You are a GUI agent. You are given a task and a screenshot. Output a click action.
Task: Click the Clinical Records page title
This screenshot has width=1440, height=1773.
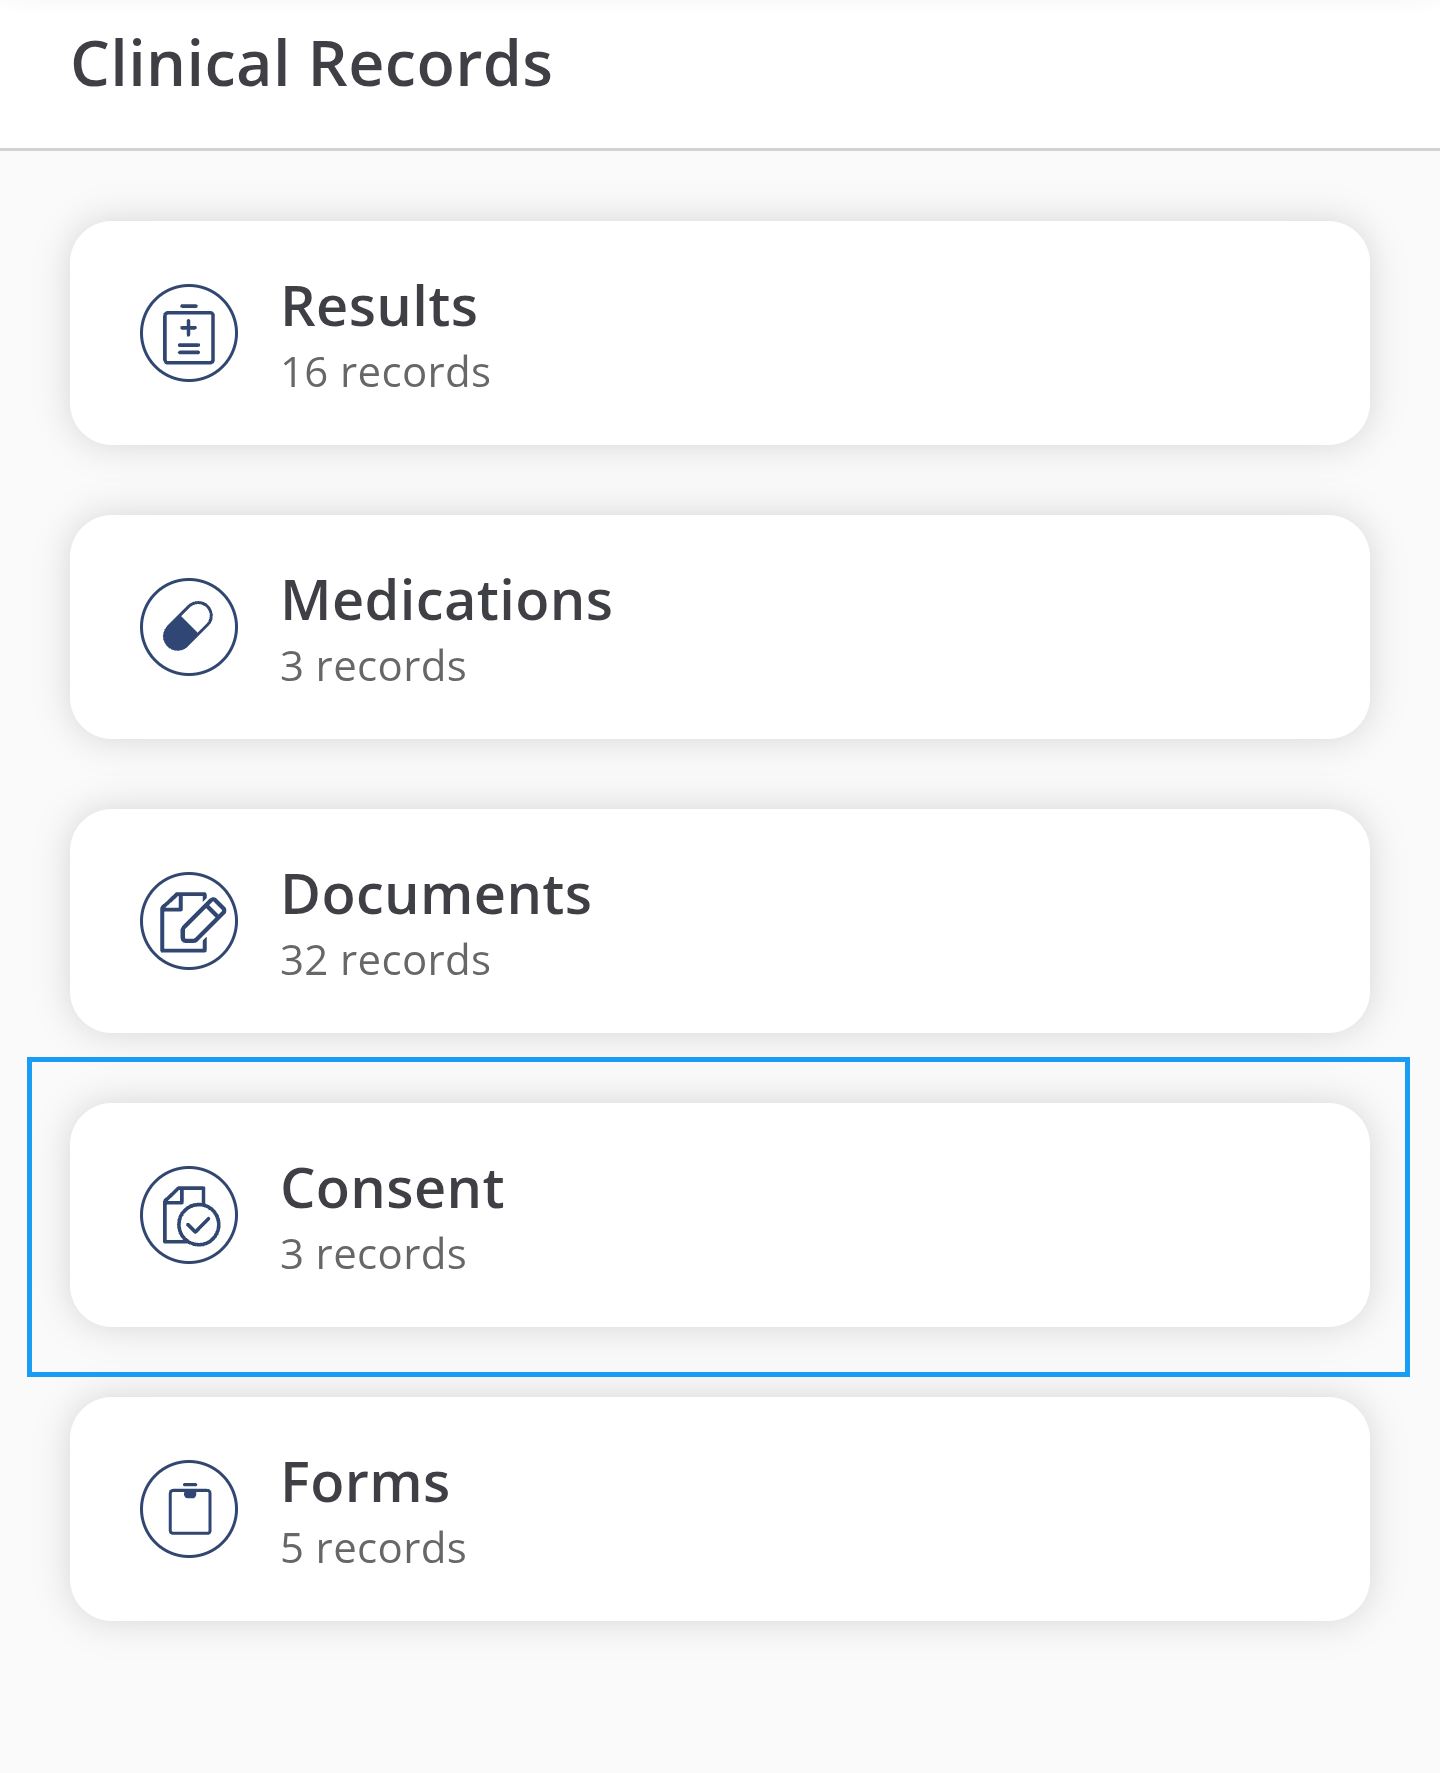[x=311, y=64]
